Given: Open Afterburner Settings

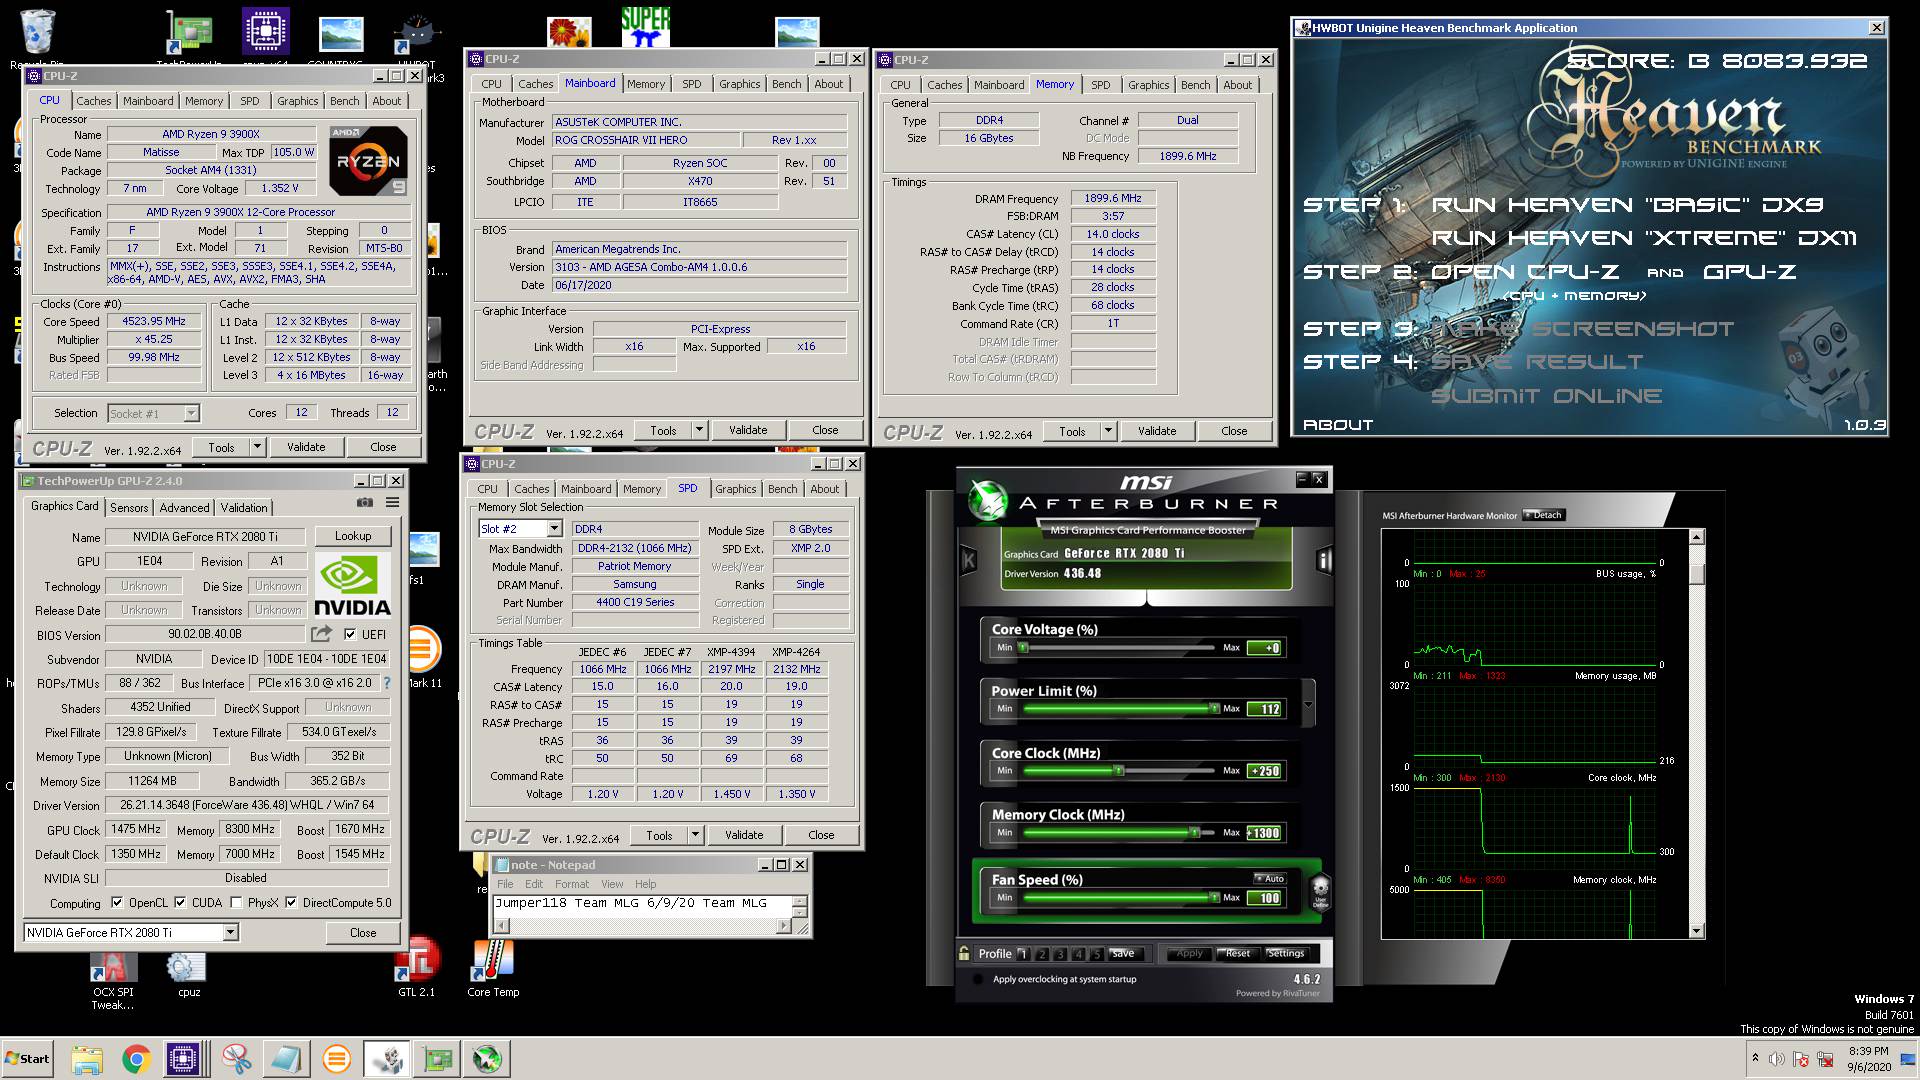Looking at the screenshot, I should 1286,953.
